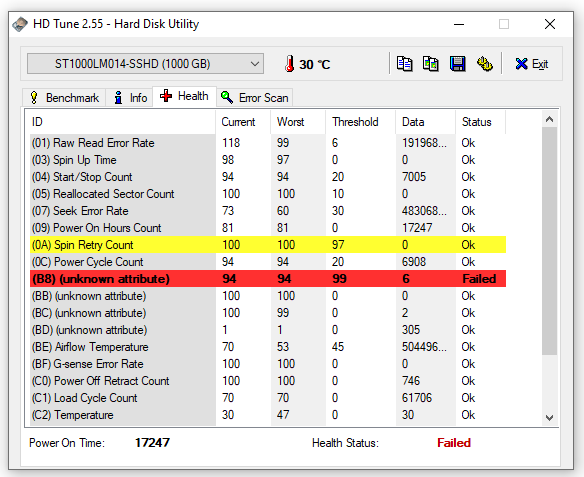
Task: Select the highlighted (0A) Spin Retry Count row
Action: coord(268,245)
